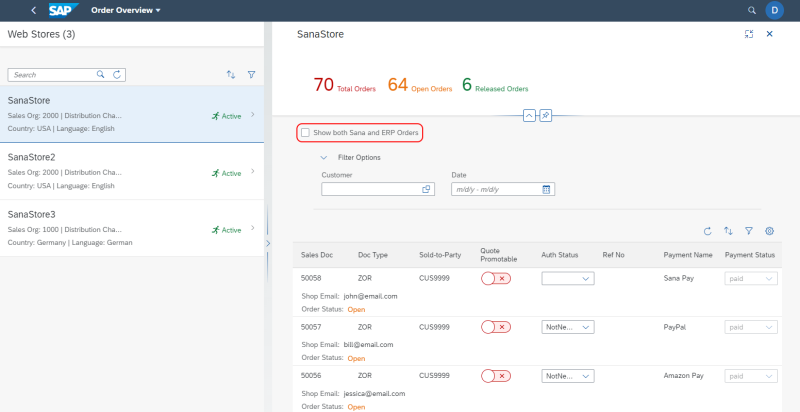Sort the web stores list
800x412 pixels.
tap(231, 74)
